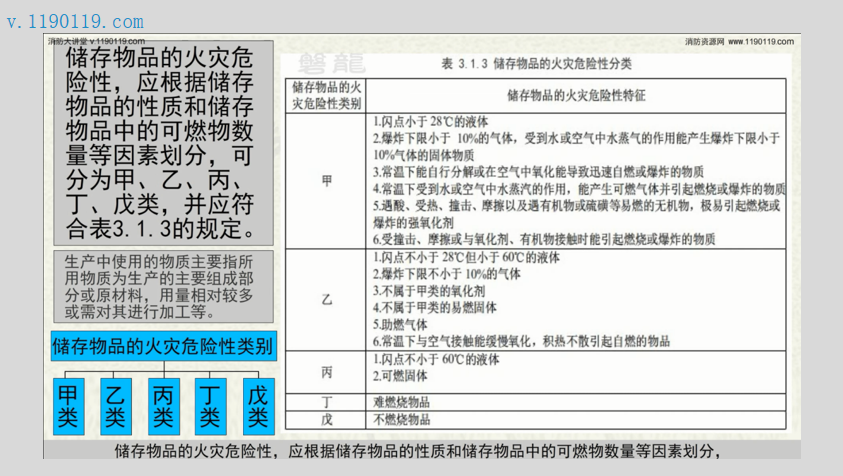Screen dimensions: 843x476
Task: Select the 丁类 blue box
Action: point(210,406)
